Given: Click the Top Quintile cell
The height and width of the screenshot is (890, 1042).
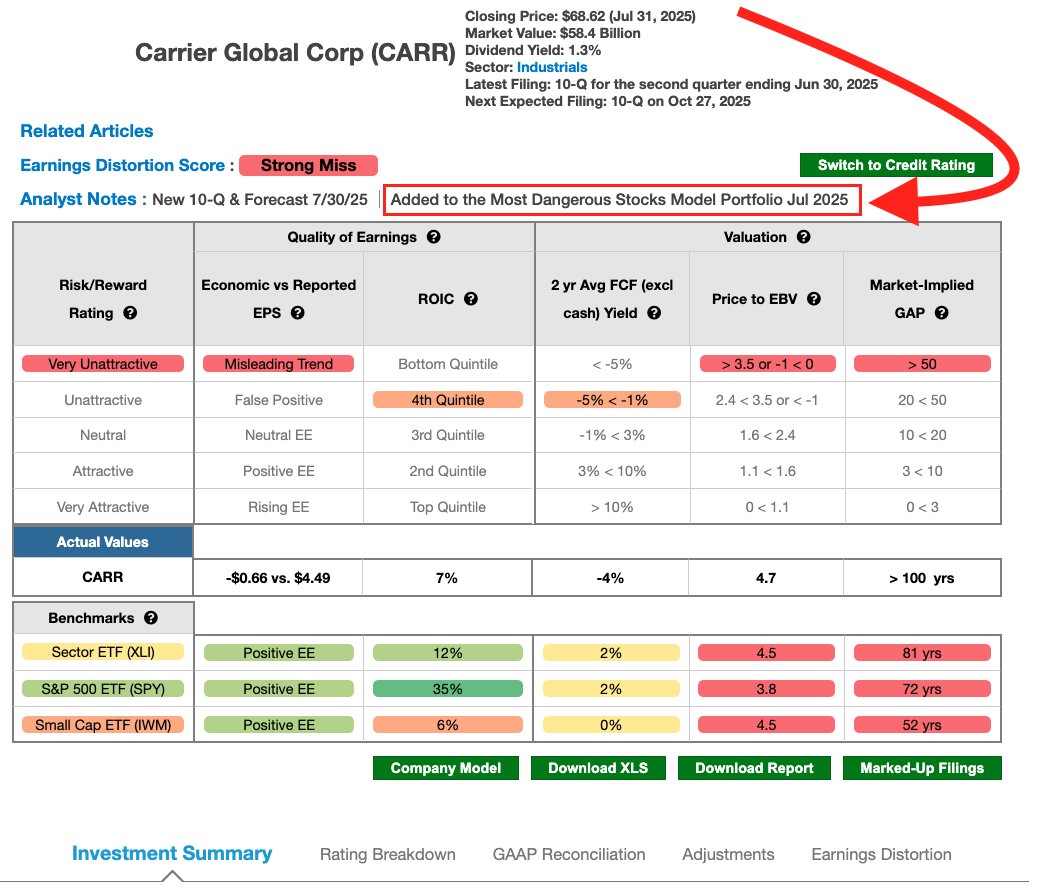Looking at the screenshot, I should 448,507.
